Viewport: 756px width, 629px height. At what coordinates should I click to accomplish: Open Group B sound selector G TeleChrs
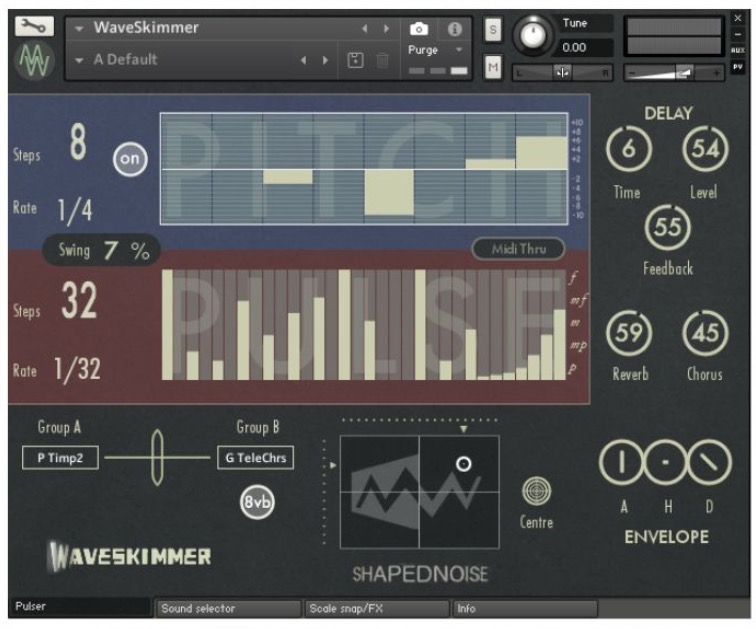pyautogui.click(x=256, y=457)
